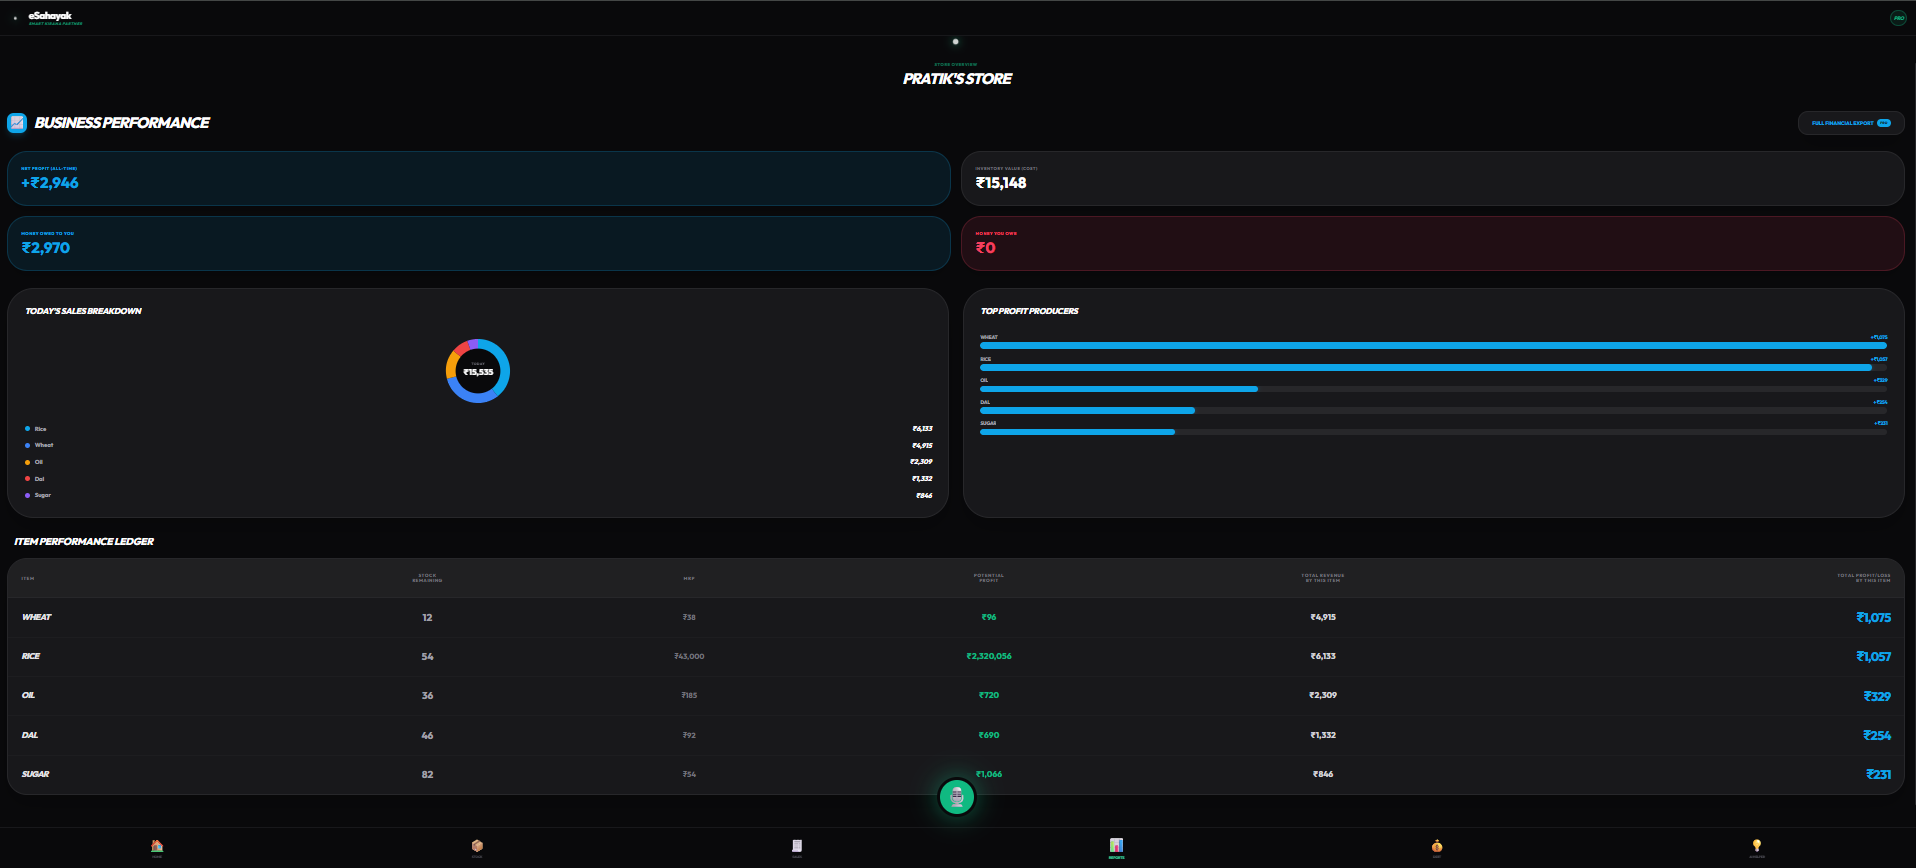Click the Rice color dot in legend

pos(27,429)
